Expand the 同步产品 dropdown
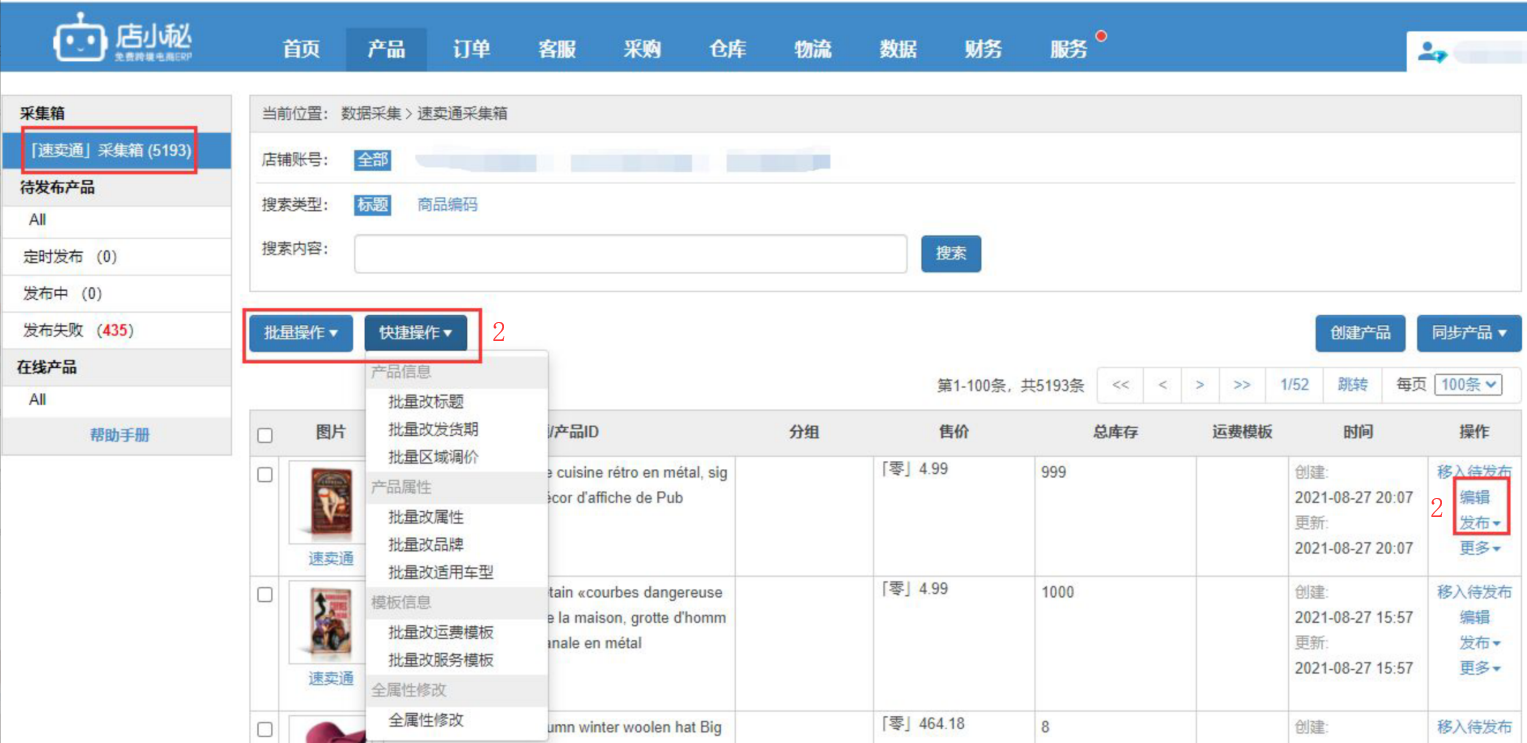The height and width of the screenshot is (743, 1527). [1469, 333]
